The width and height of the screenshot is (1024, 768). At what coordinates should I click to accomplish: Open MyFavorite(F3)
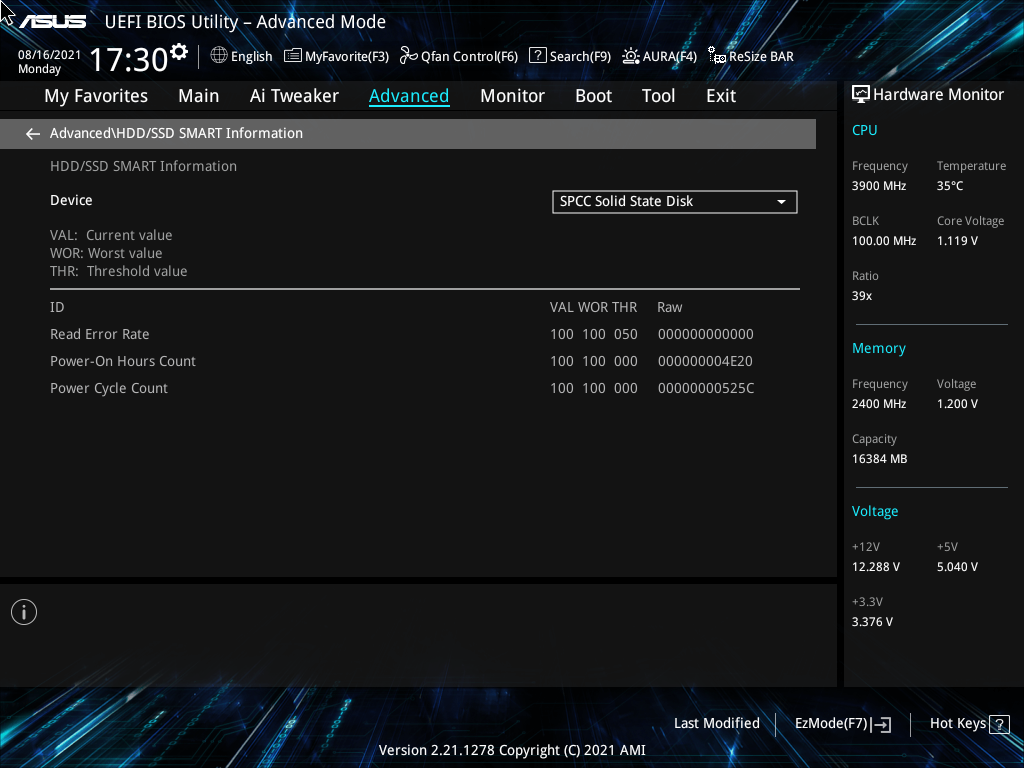[x=336, y=56]
